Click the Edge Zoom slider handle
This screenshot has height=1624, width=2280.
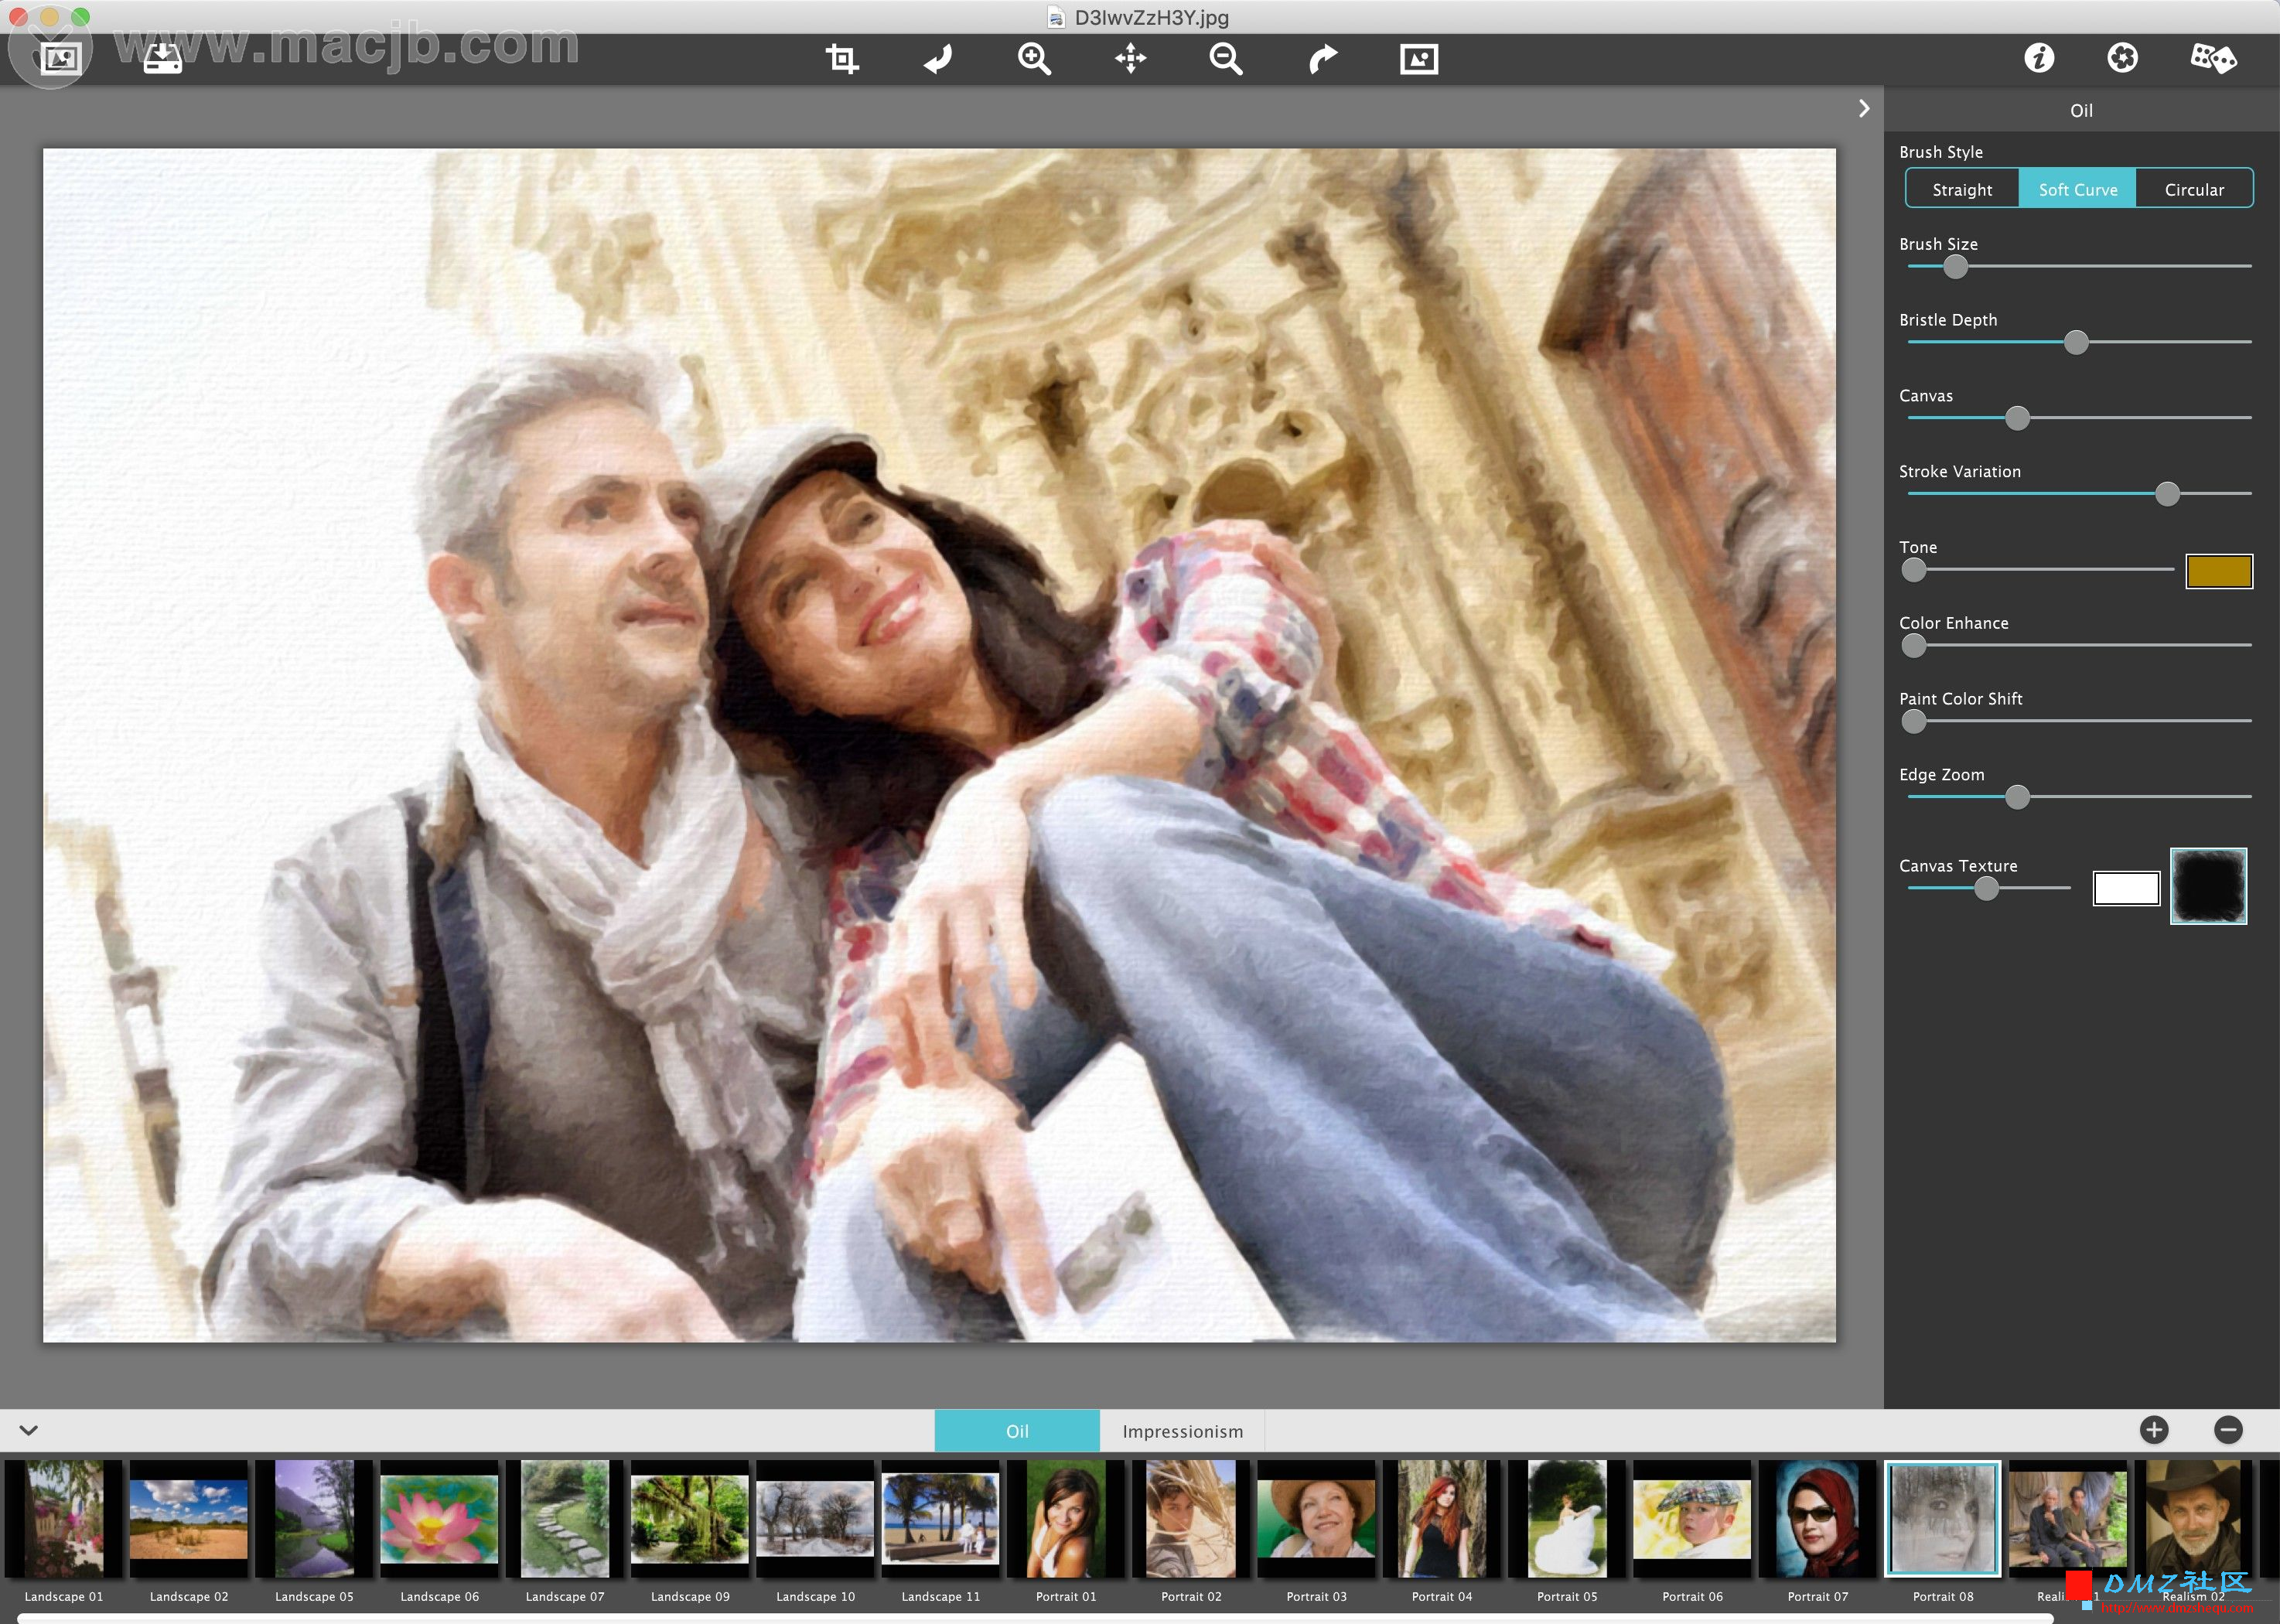coord(2017,797)
